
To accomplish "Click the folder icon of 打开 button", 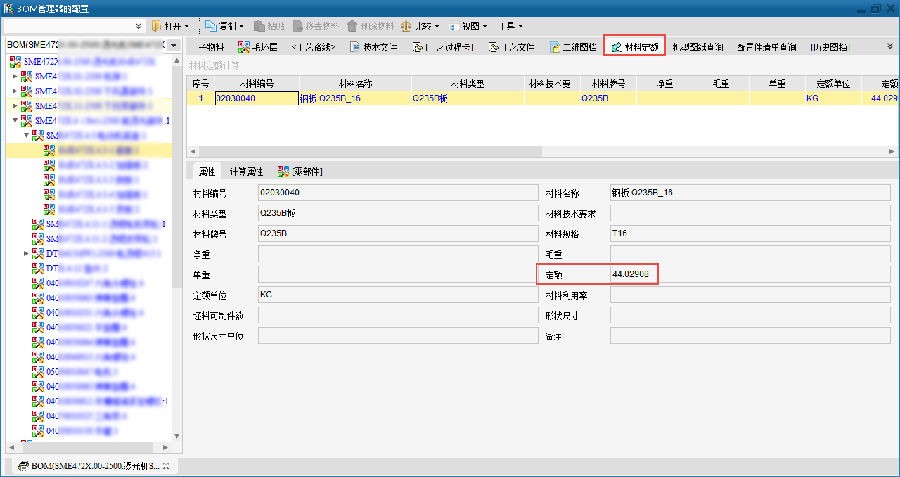I will (160, 24).
